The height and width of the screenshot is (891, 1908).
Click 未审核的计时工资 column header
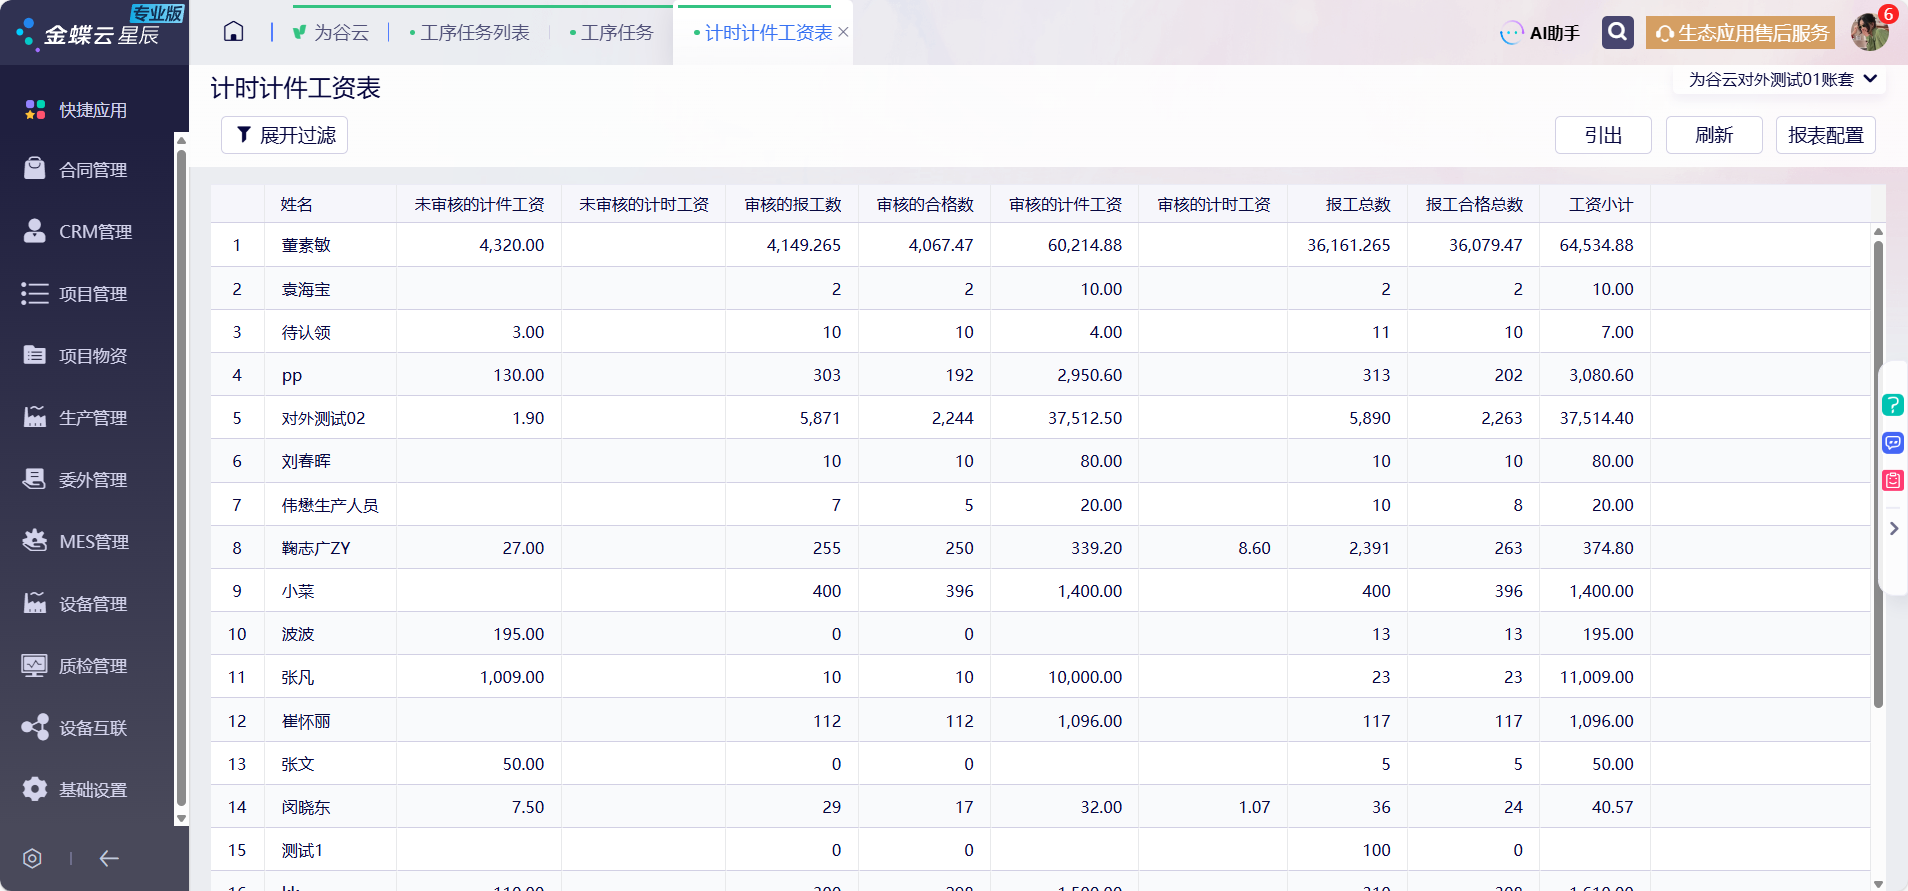(644, 204)
